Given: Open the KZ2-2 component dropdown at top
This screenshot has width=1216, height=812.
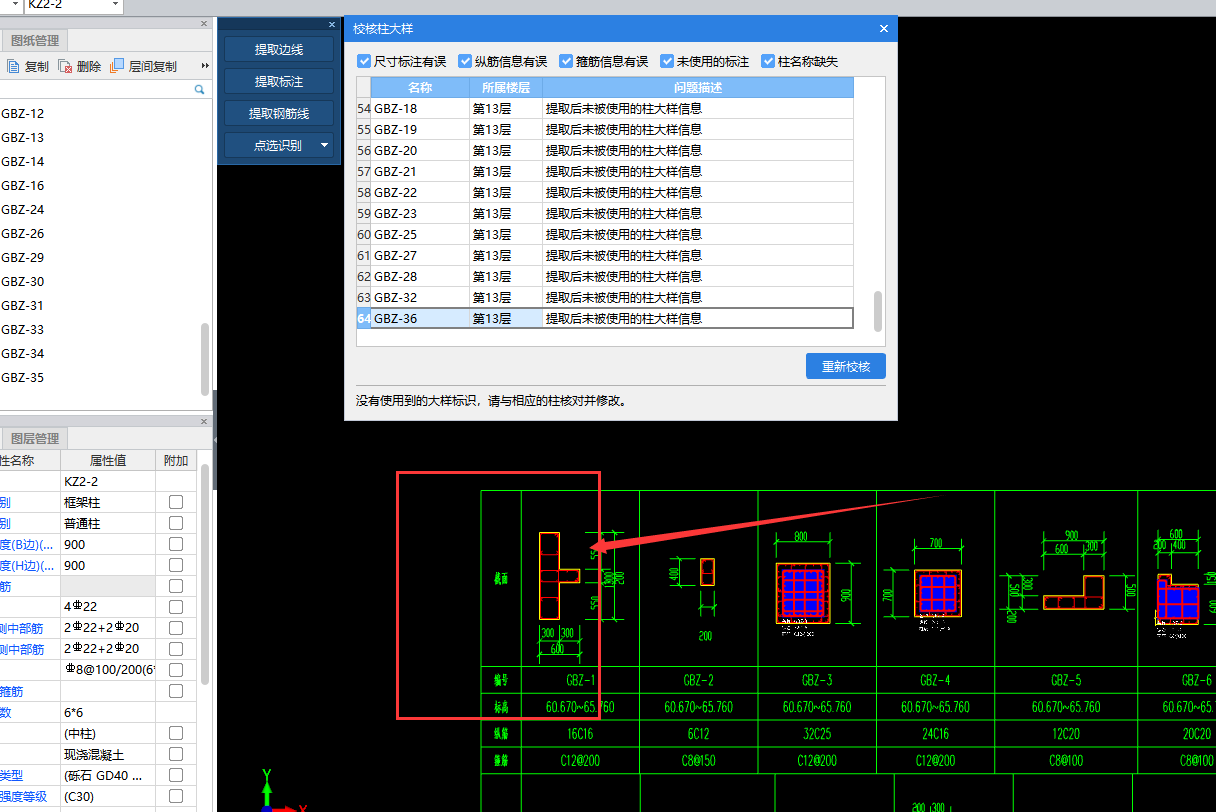Looking at the screenshot, I should (116, 5).
